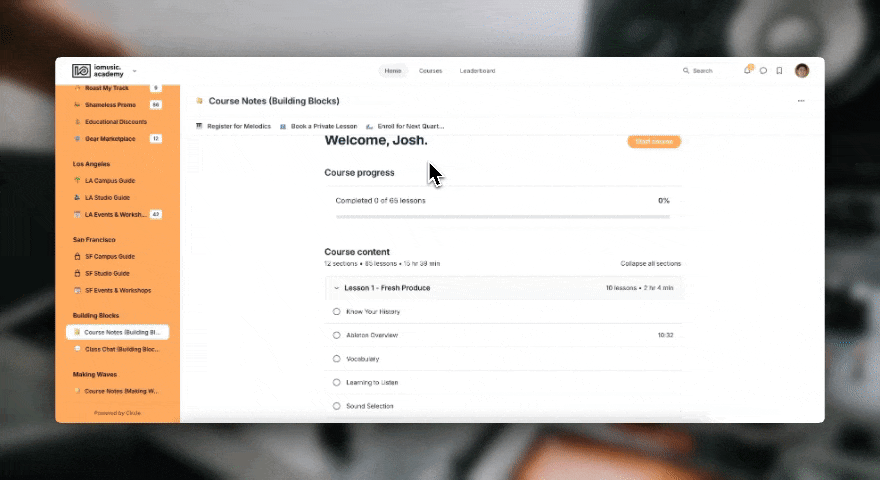The width and height of the screenshot is (880, 480).
Task: Open the notifications bell icon
Action: tap(747, 71)
